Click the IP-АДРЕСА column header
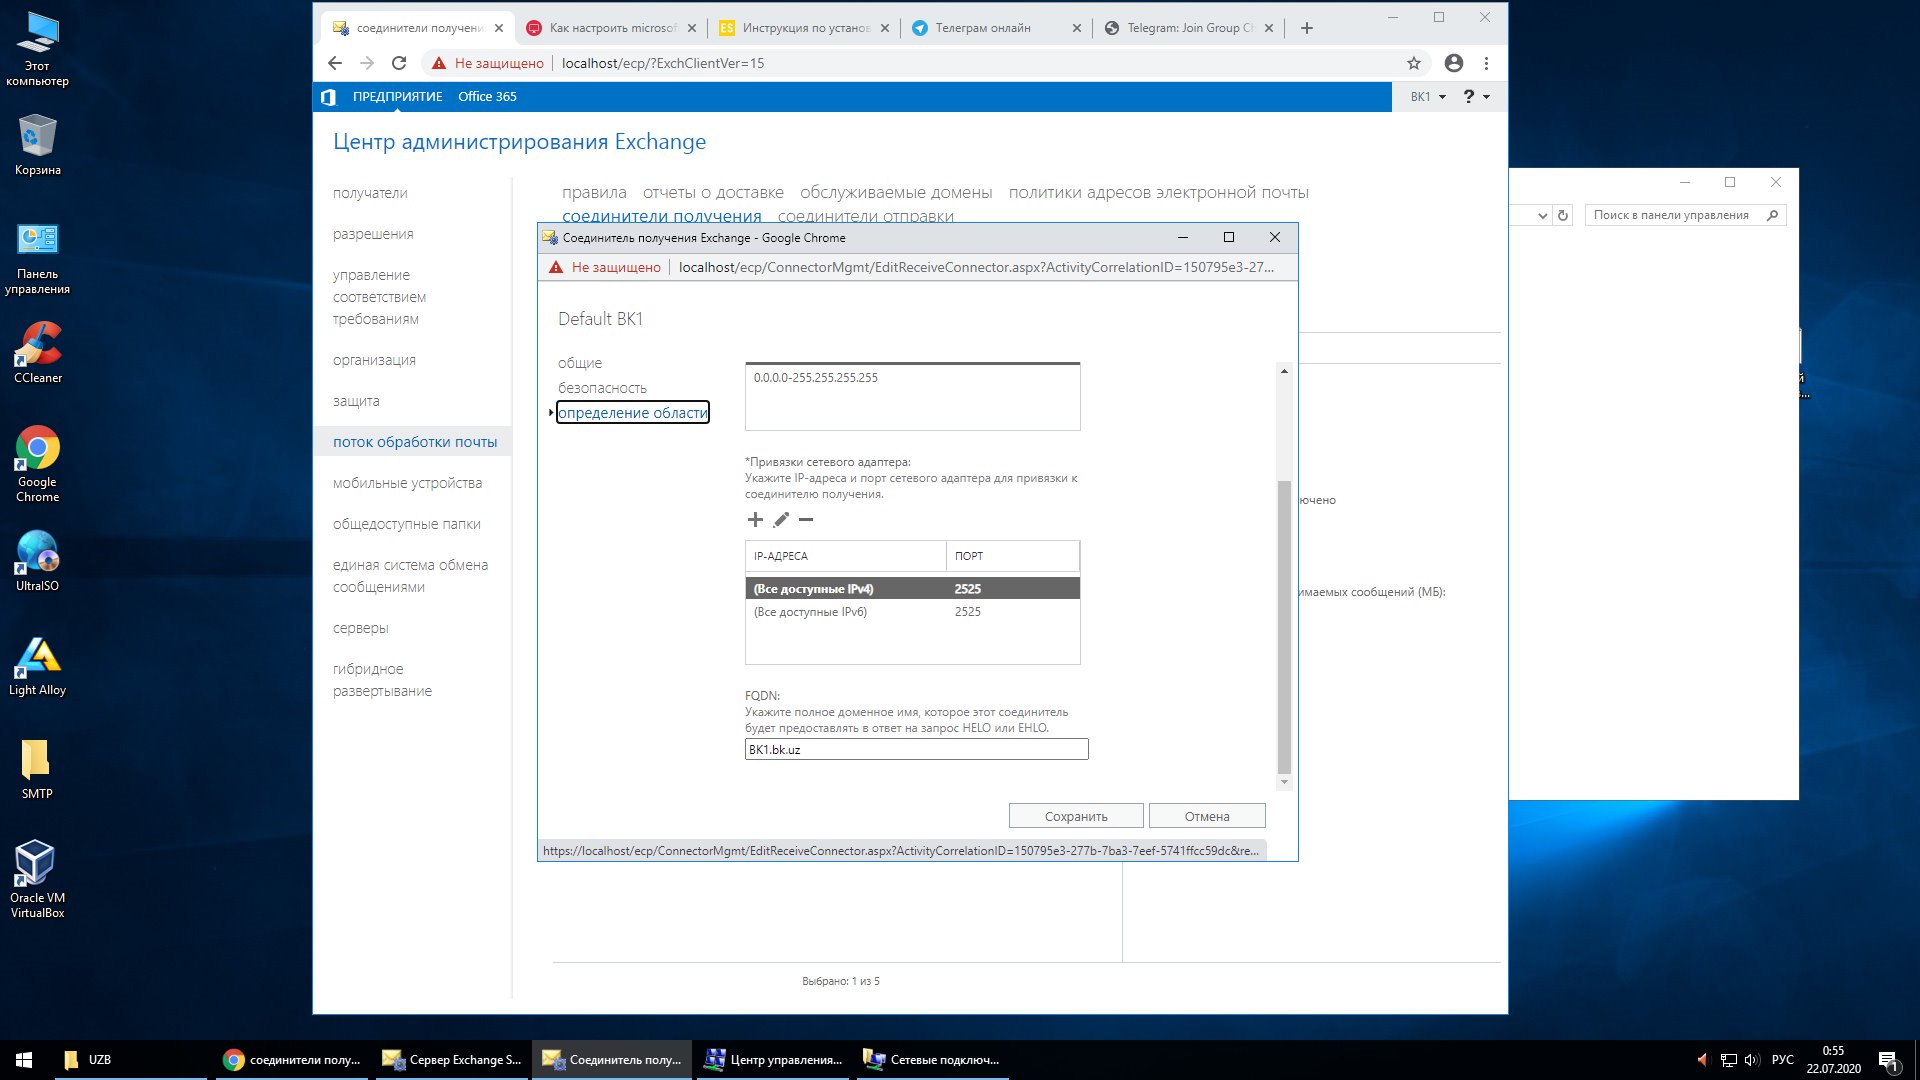Viewport: 1920px width, 1080px height. pyautogui.click(x=845, y=556)
